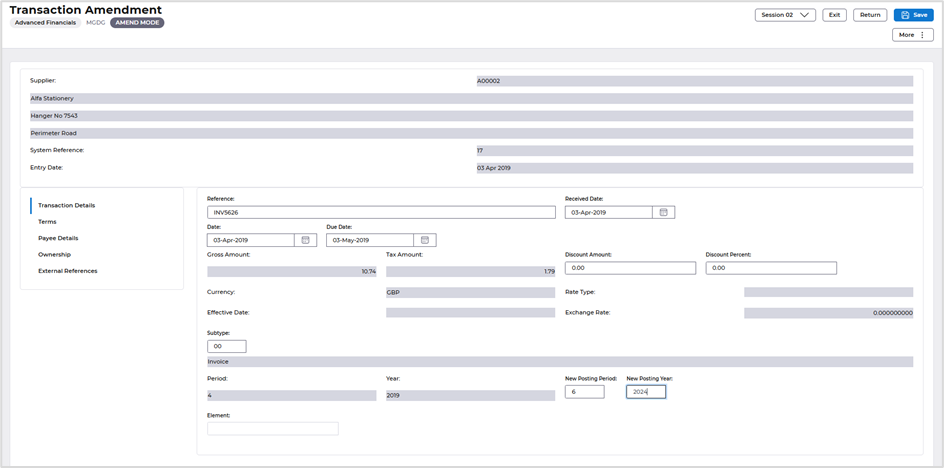Click the Return button
This screenshot has height=468, width=944.
click(870, 15)
